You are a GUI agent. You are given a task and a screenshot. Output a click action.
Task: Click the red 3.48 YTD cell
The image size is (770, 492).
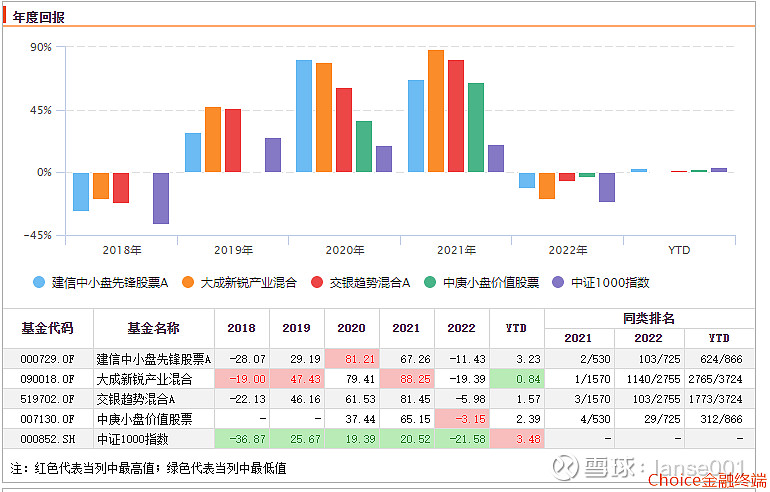coord(517,439)
